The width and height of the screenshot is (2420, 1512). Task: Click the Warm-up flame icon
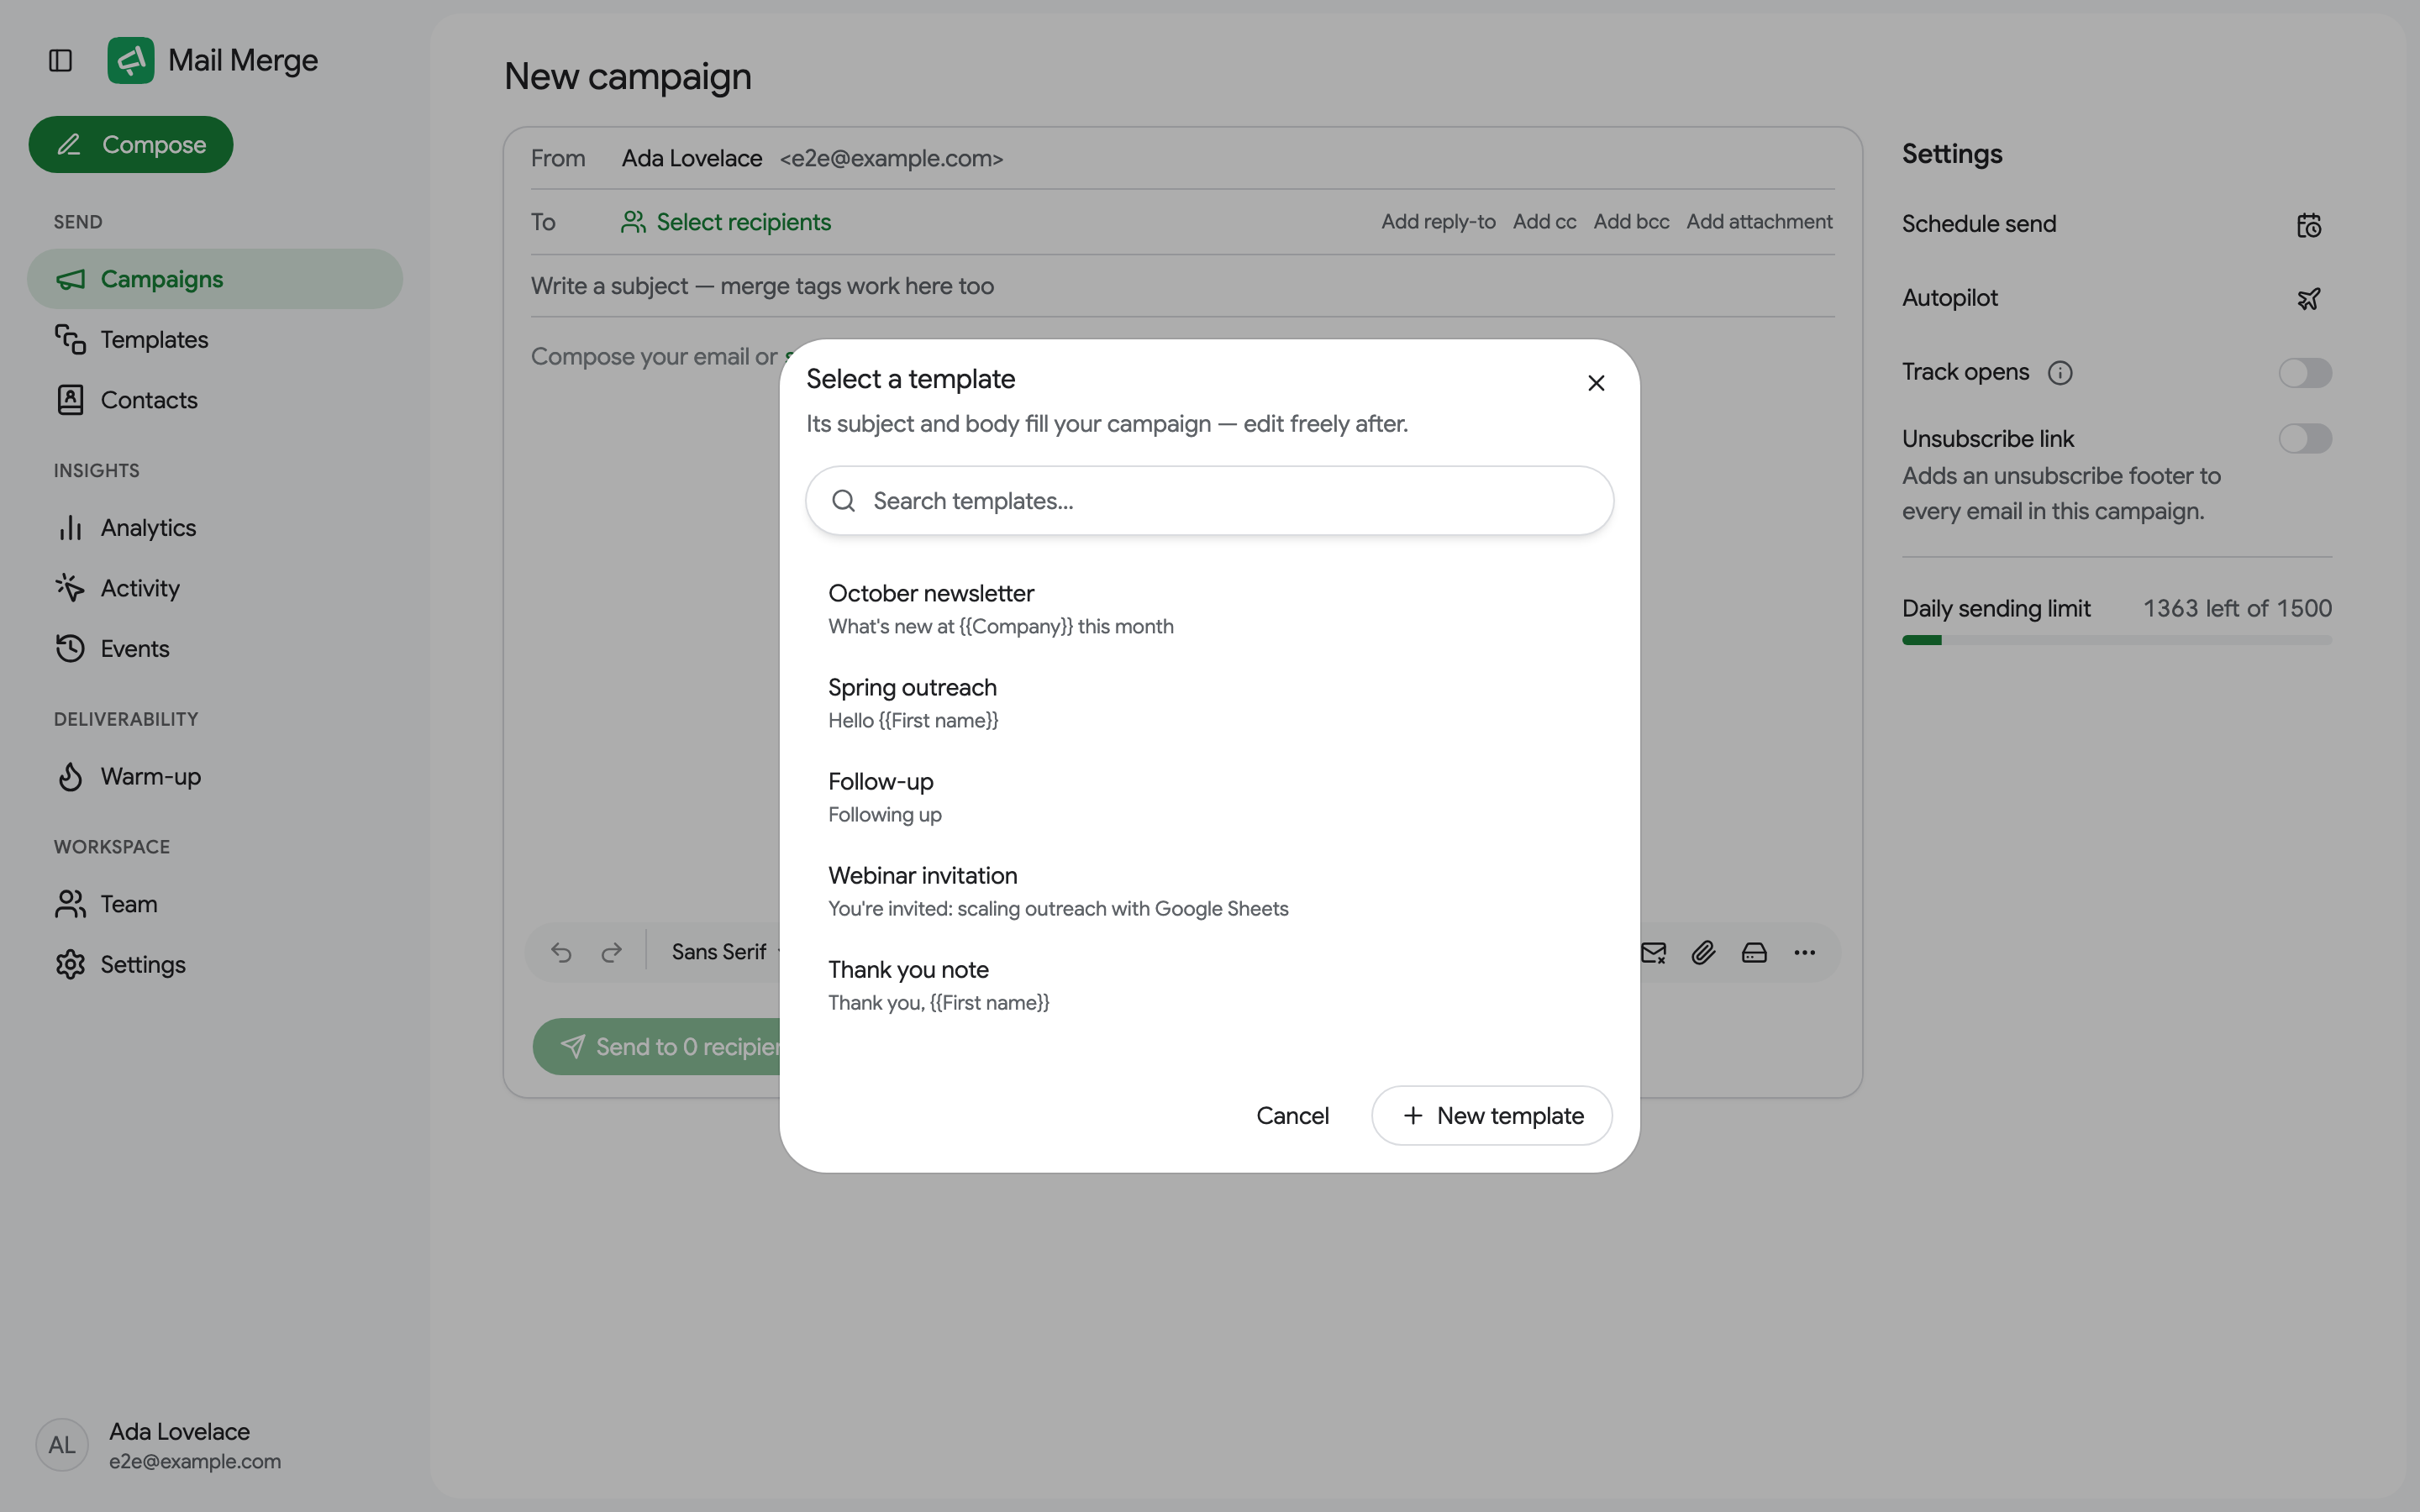[x=70, y=777]
